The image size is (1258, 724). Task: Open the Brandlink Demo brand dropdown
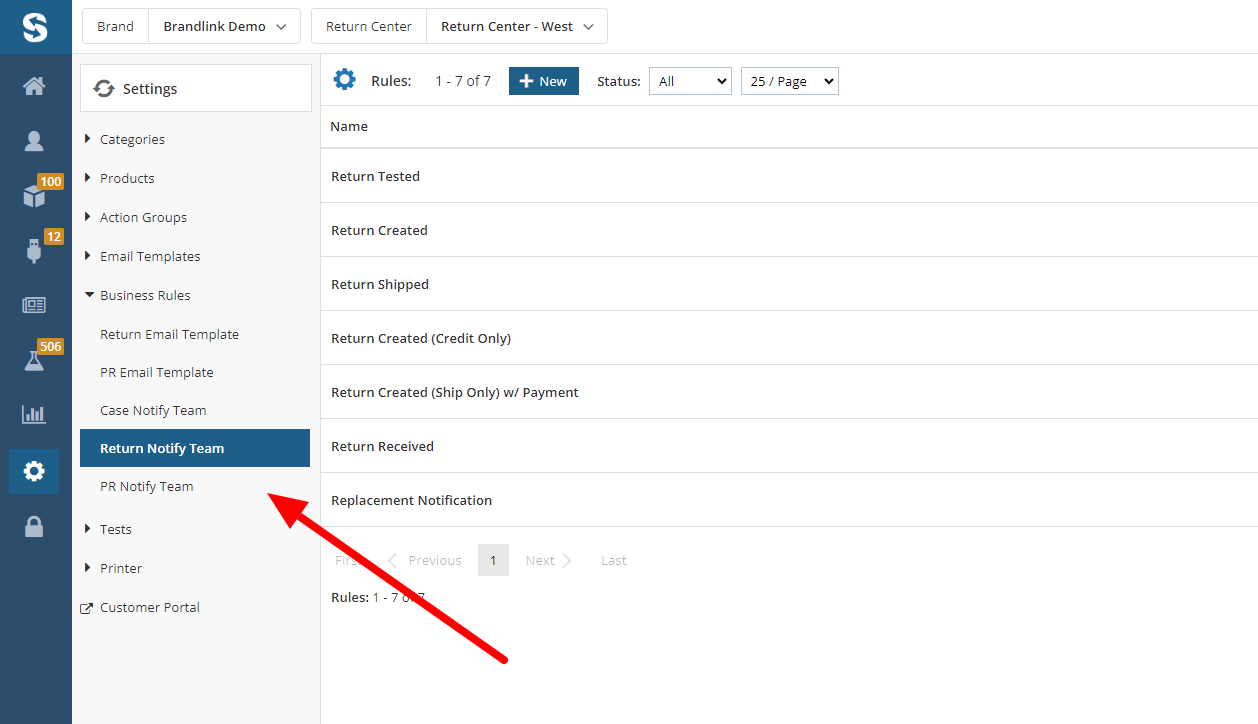pos(224,26)
